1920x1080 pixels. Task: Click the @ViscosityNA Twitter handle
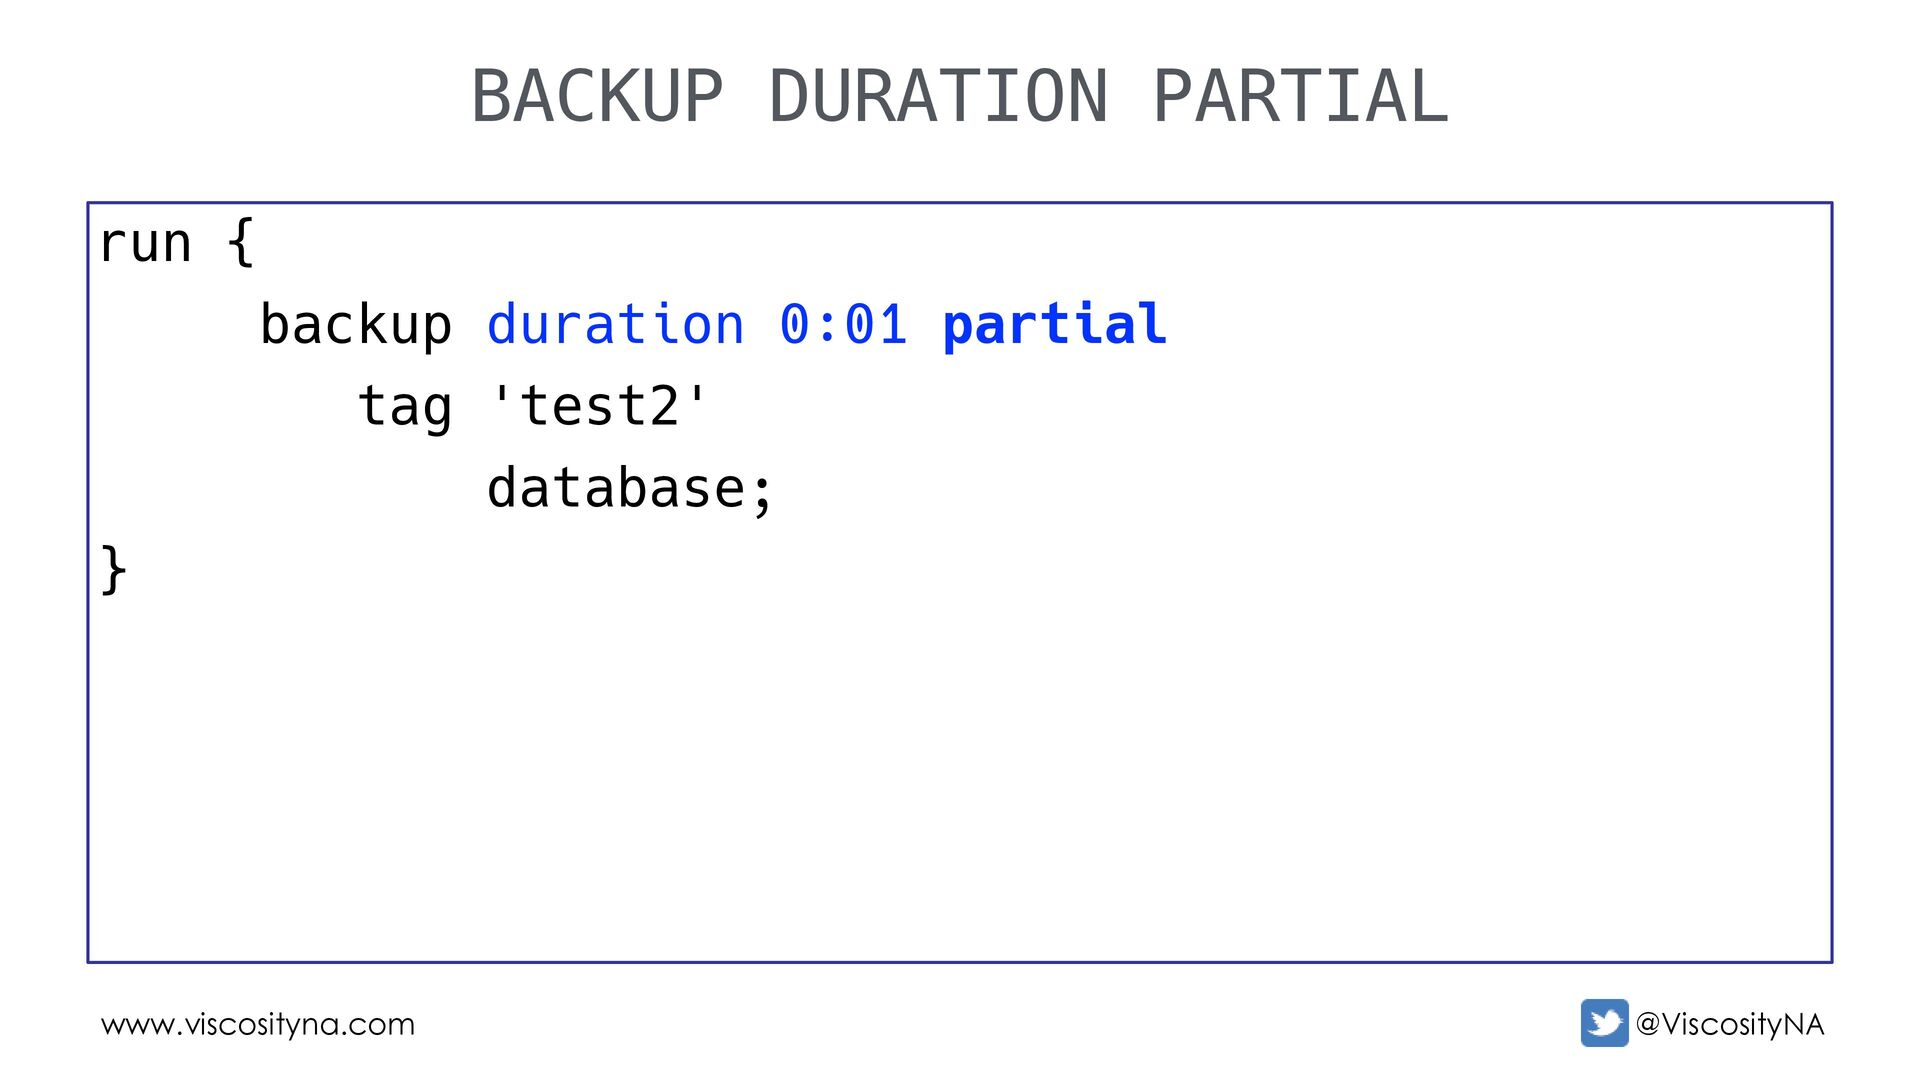point(1730,1024)
